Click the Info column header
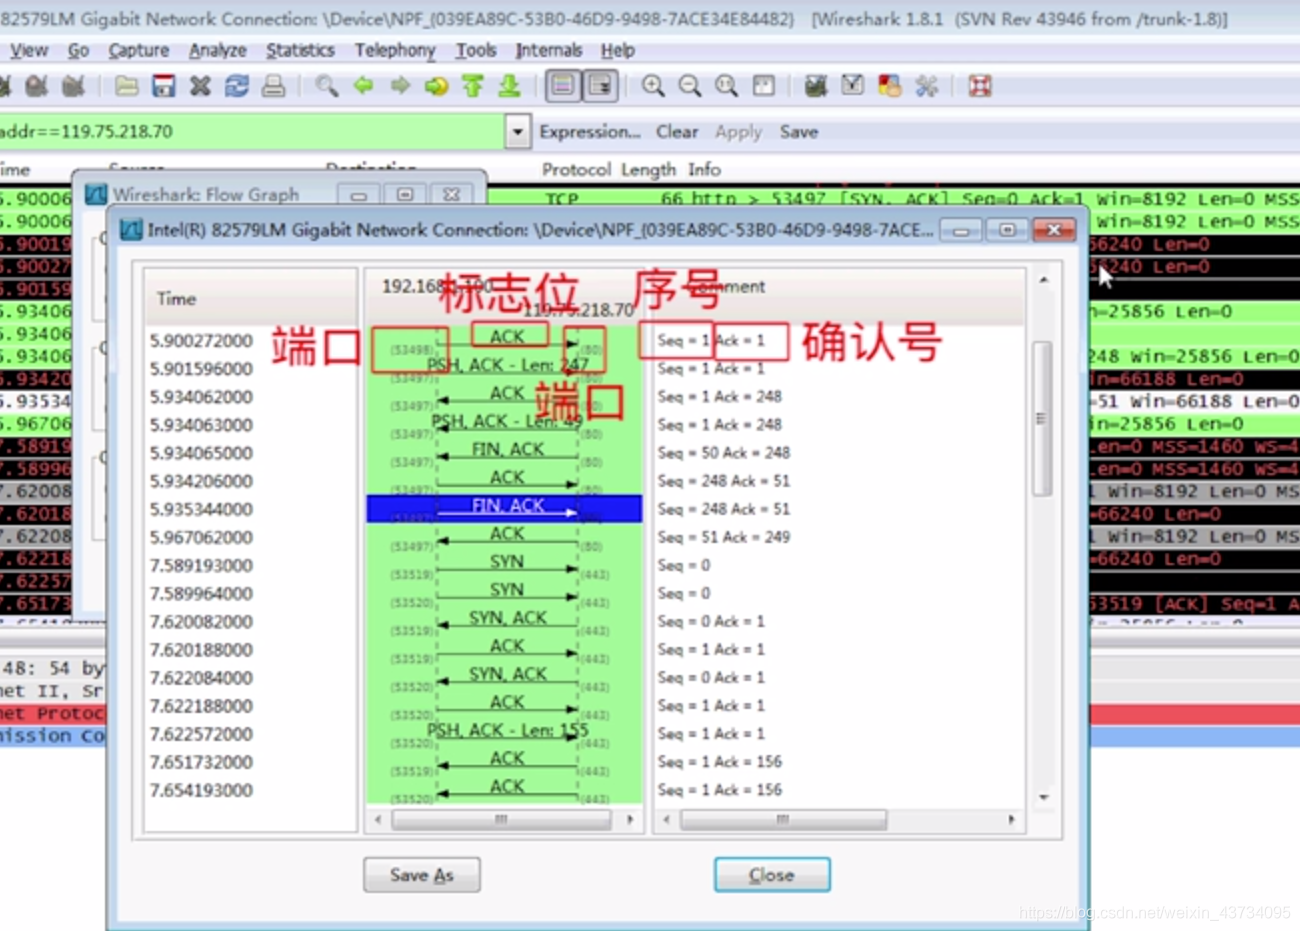Viewport: 1300px width, 931px height. [704, 170]
